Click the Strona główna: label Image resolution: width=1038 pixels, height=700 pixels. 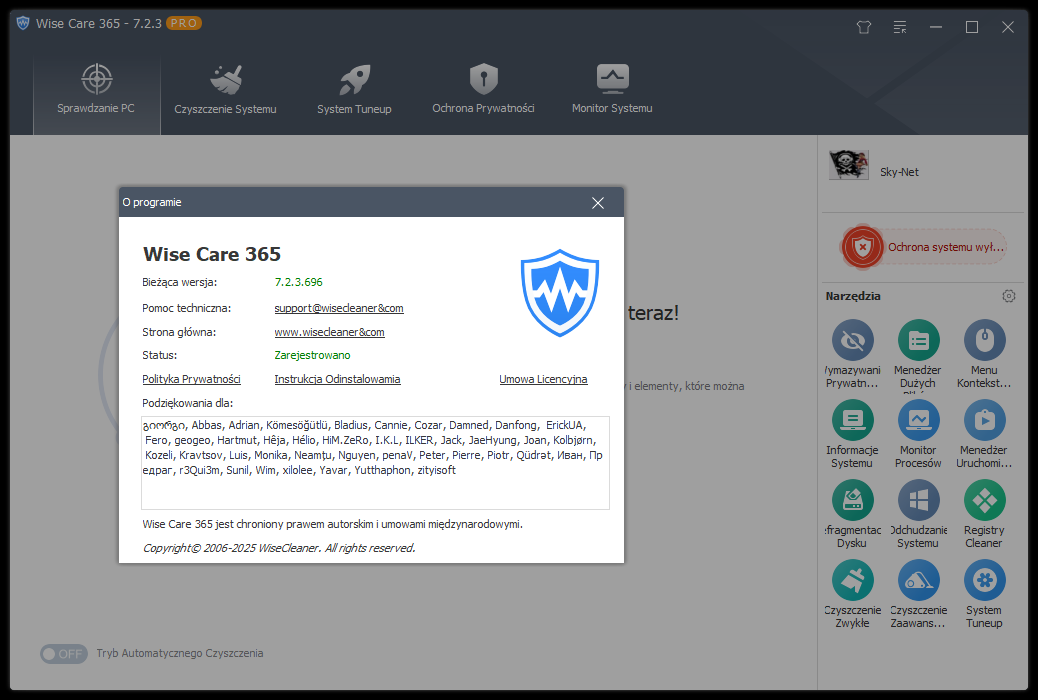pos(179,332)
